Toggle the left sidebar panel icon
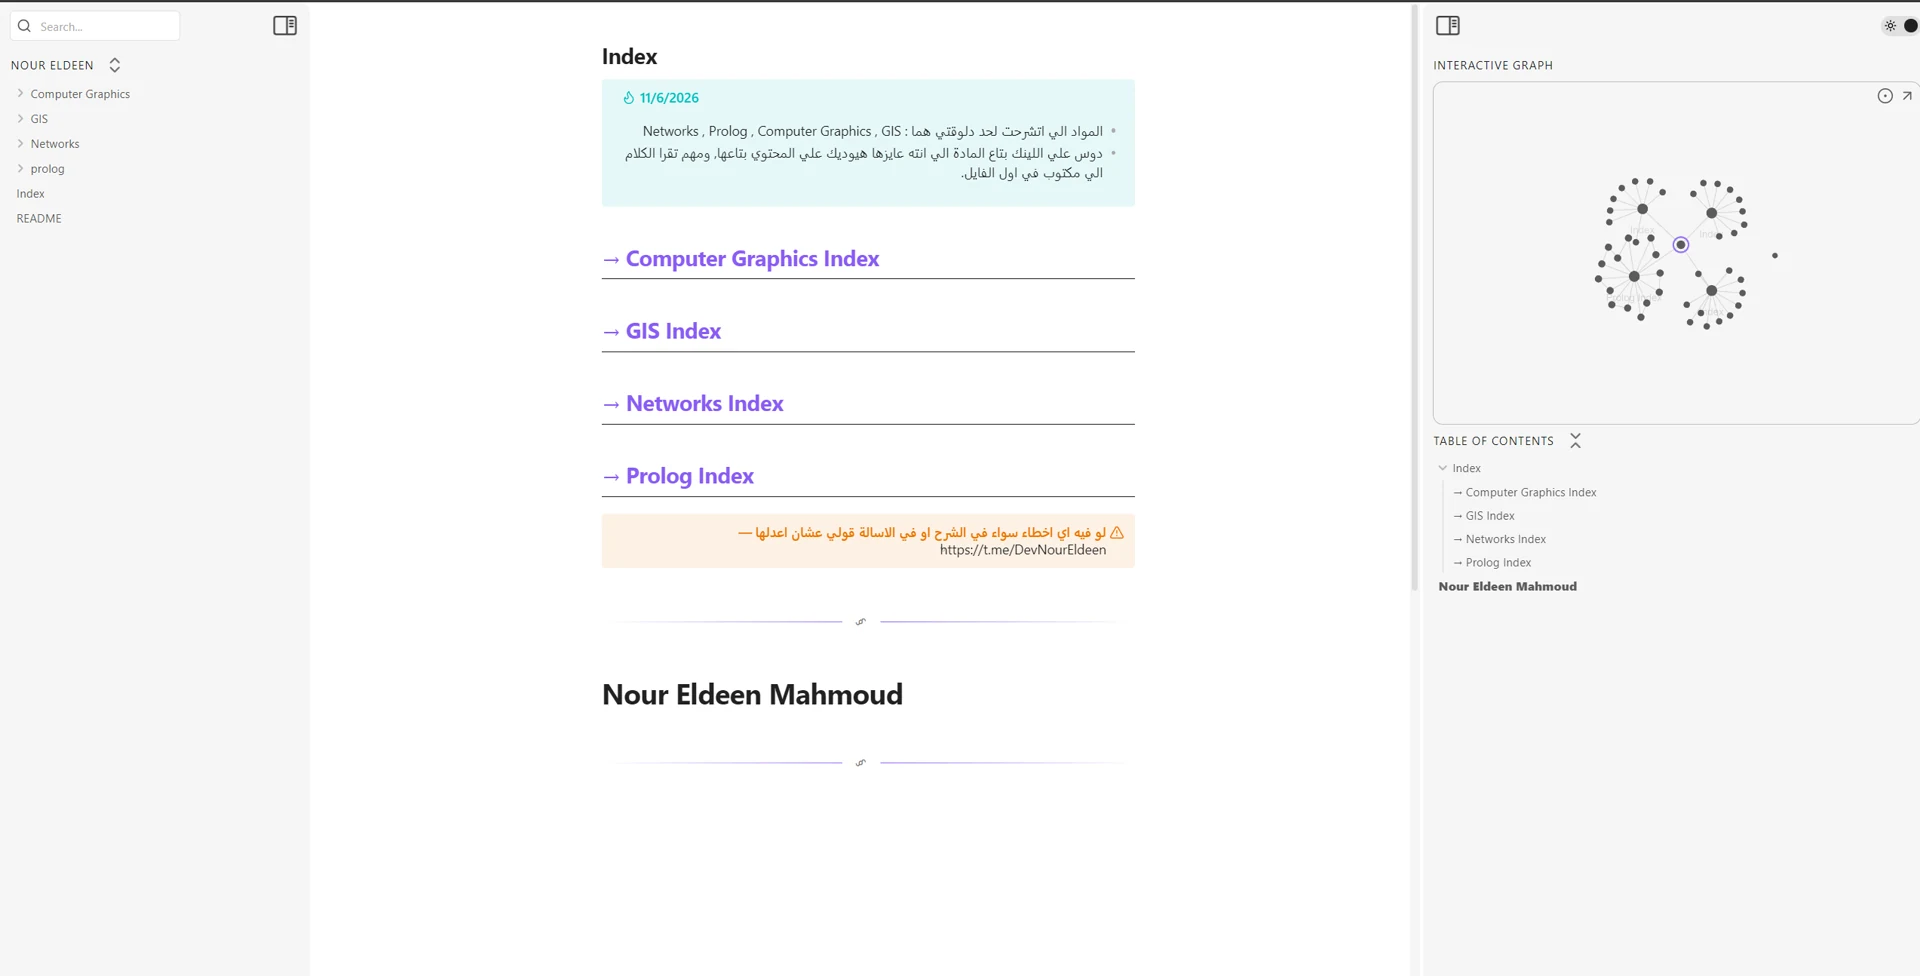Viewport: 1920px width, 976px height. pyautogui.click(x=285, y=26)
